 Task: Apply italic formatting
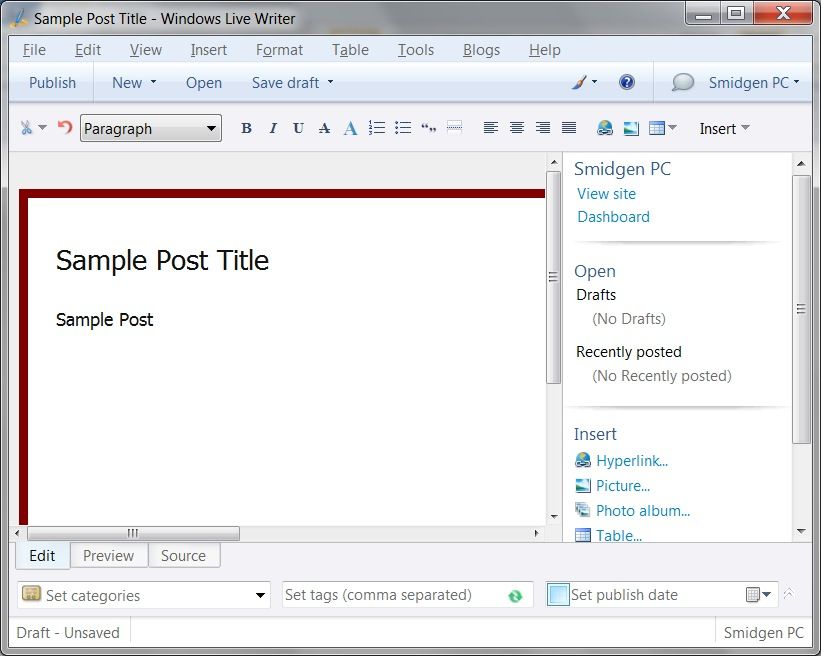(x=272, y=128)
